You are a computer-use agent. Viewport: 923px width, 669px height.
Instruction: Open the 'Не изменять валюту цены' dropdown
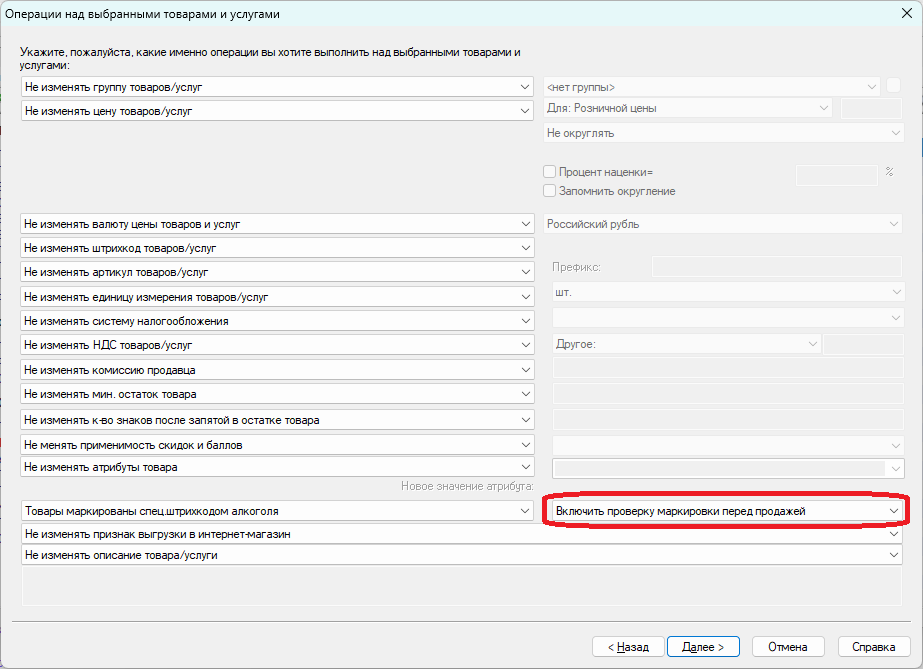(x=277, y=224)
